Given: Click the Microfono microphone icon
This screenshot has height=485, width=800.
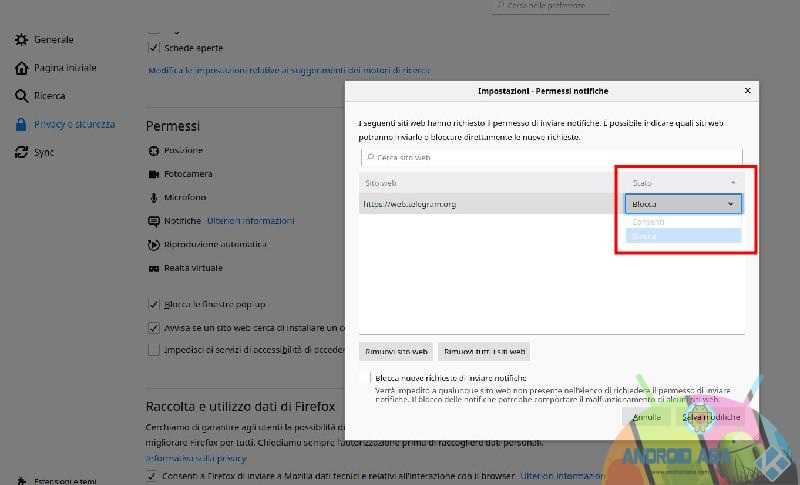Looking at the screenshot, I should (x=154, y=197).
